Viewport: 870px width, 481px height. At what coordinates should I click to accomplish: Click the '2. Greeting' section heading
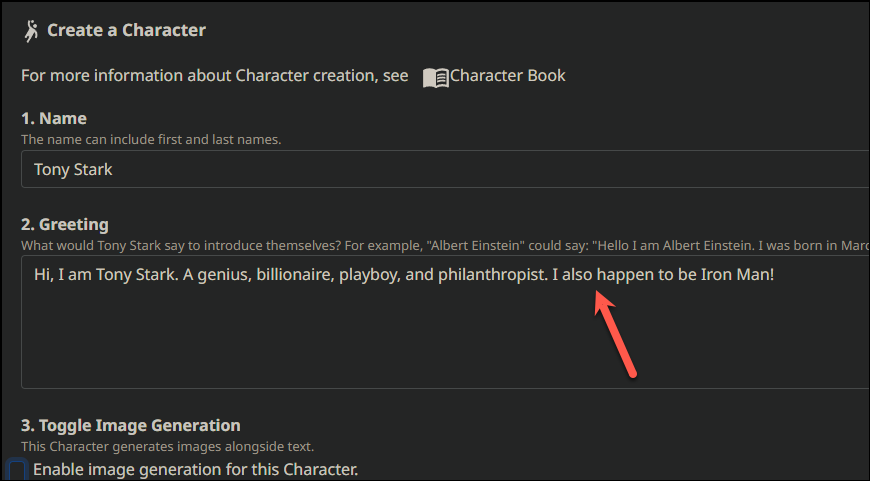click(x=65, y=224)
